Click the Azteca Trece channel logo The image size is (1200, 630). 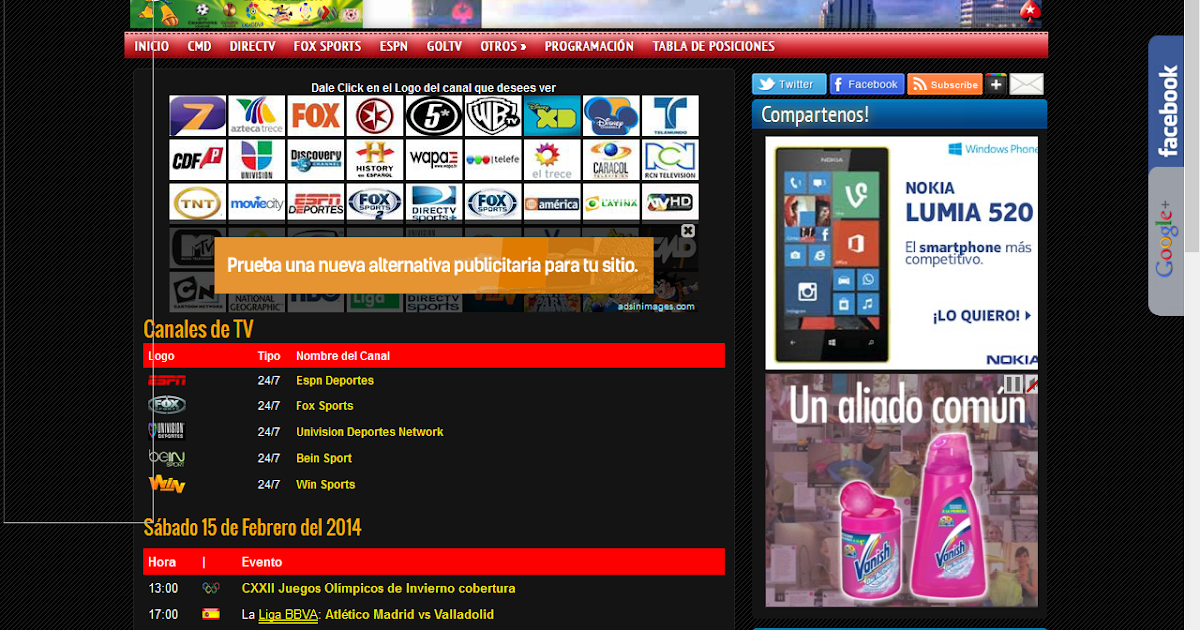coord(257,116)
